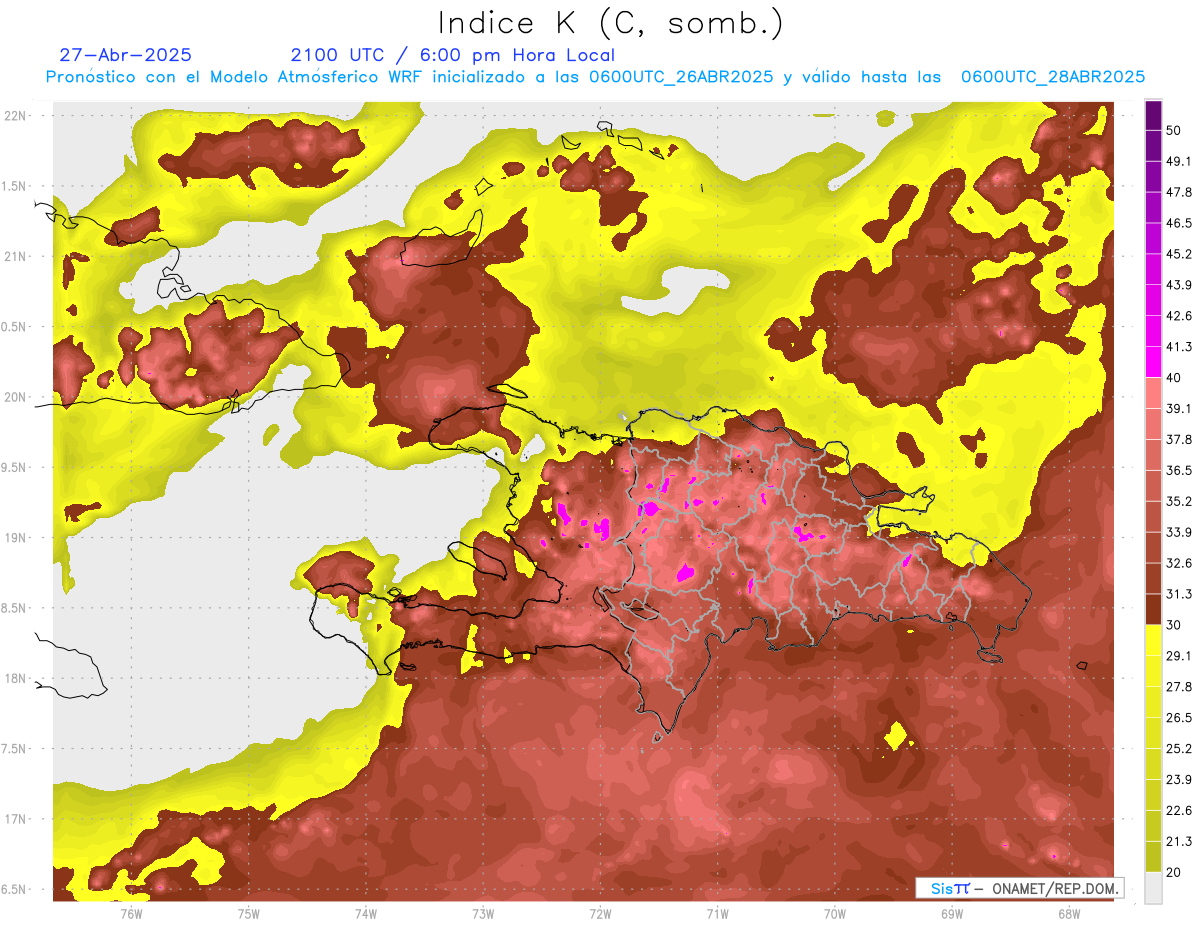1200x927 pixels.
Task: Click the latitude label "18N"
Action: pyautogui.click(x=17, y=678)
